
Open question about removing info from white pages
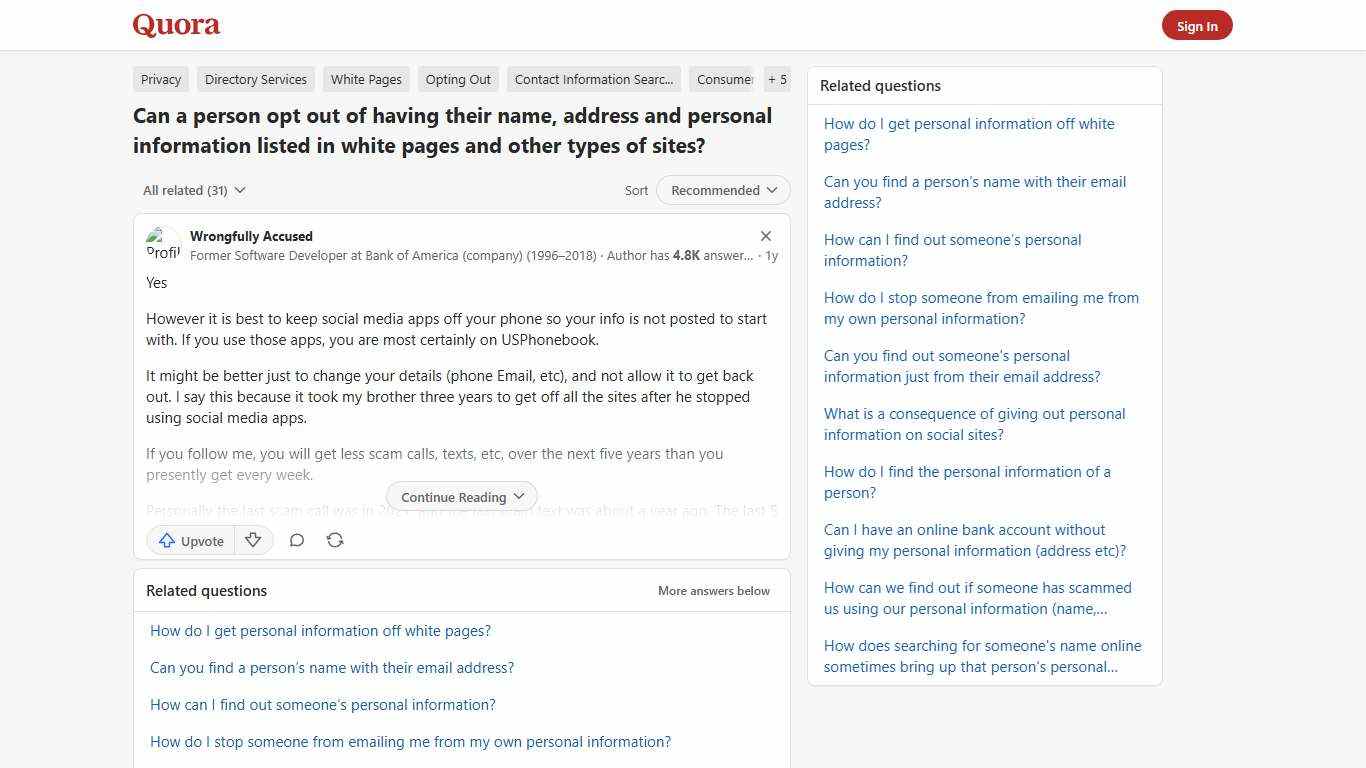(320, 630)
